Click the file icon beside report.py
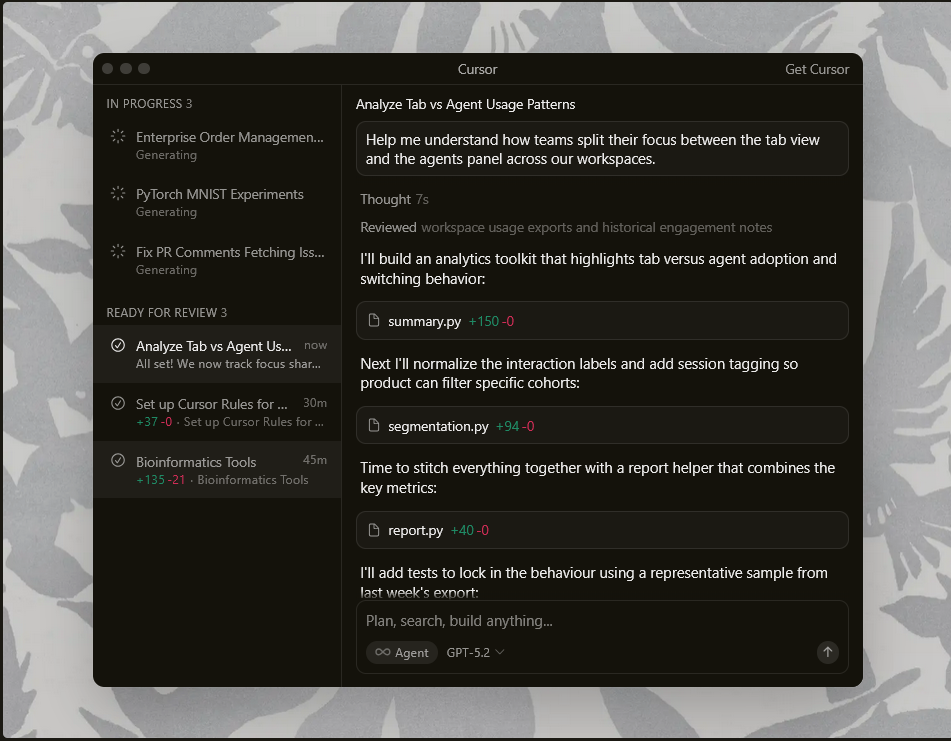Viewport: 951px width, 741px height. [375, 530]
